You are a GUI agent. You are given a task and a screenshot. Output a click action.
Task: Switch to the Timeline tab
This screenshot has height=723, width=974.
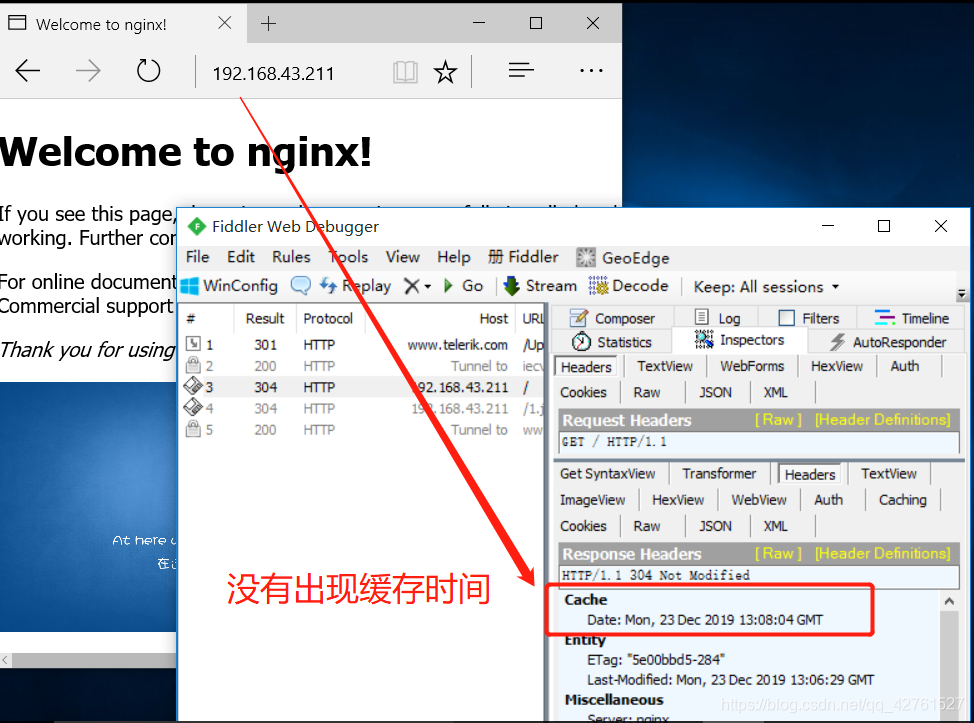912,318
